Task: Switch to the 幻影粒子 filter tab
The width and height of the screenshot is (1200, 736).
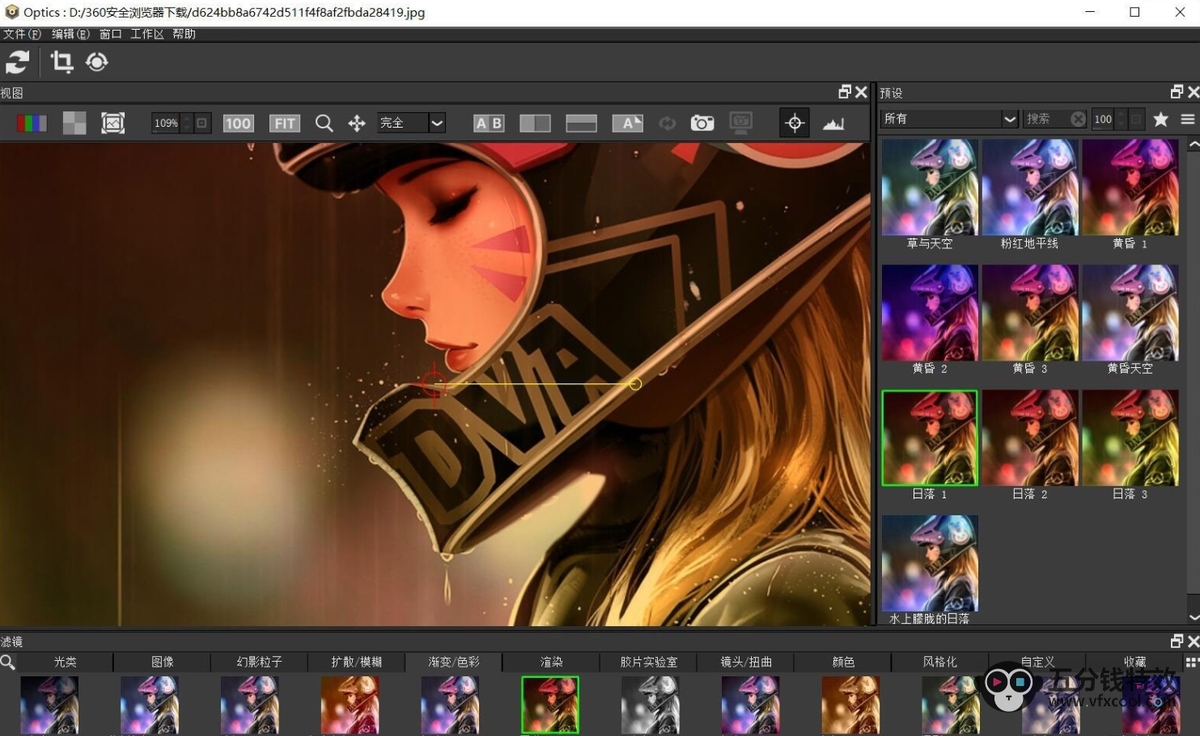Action: [259, 662]
